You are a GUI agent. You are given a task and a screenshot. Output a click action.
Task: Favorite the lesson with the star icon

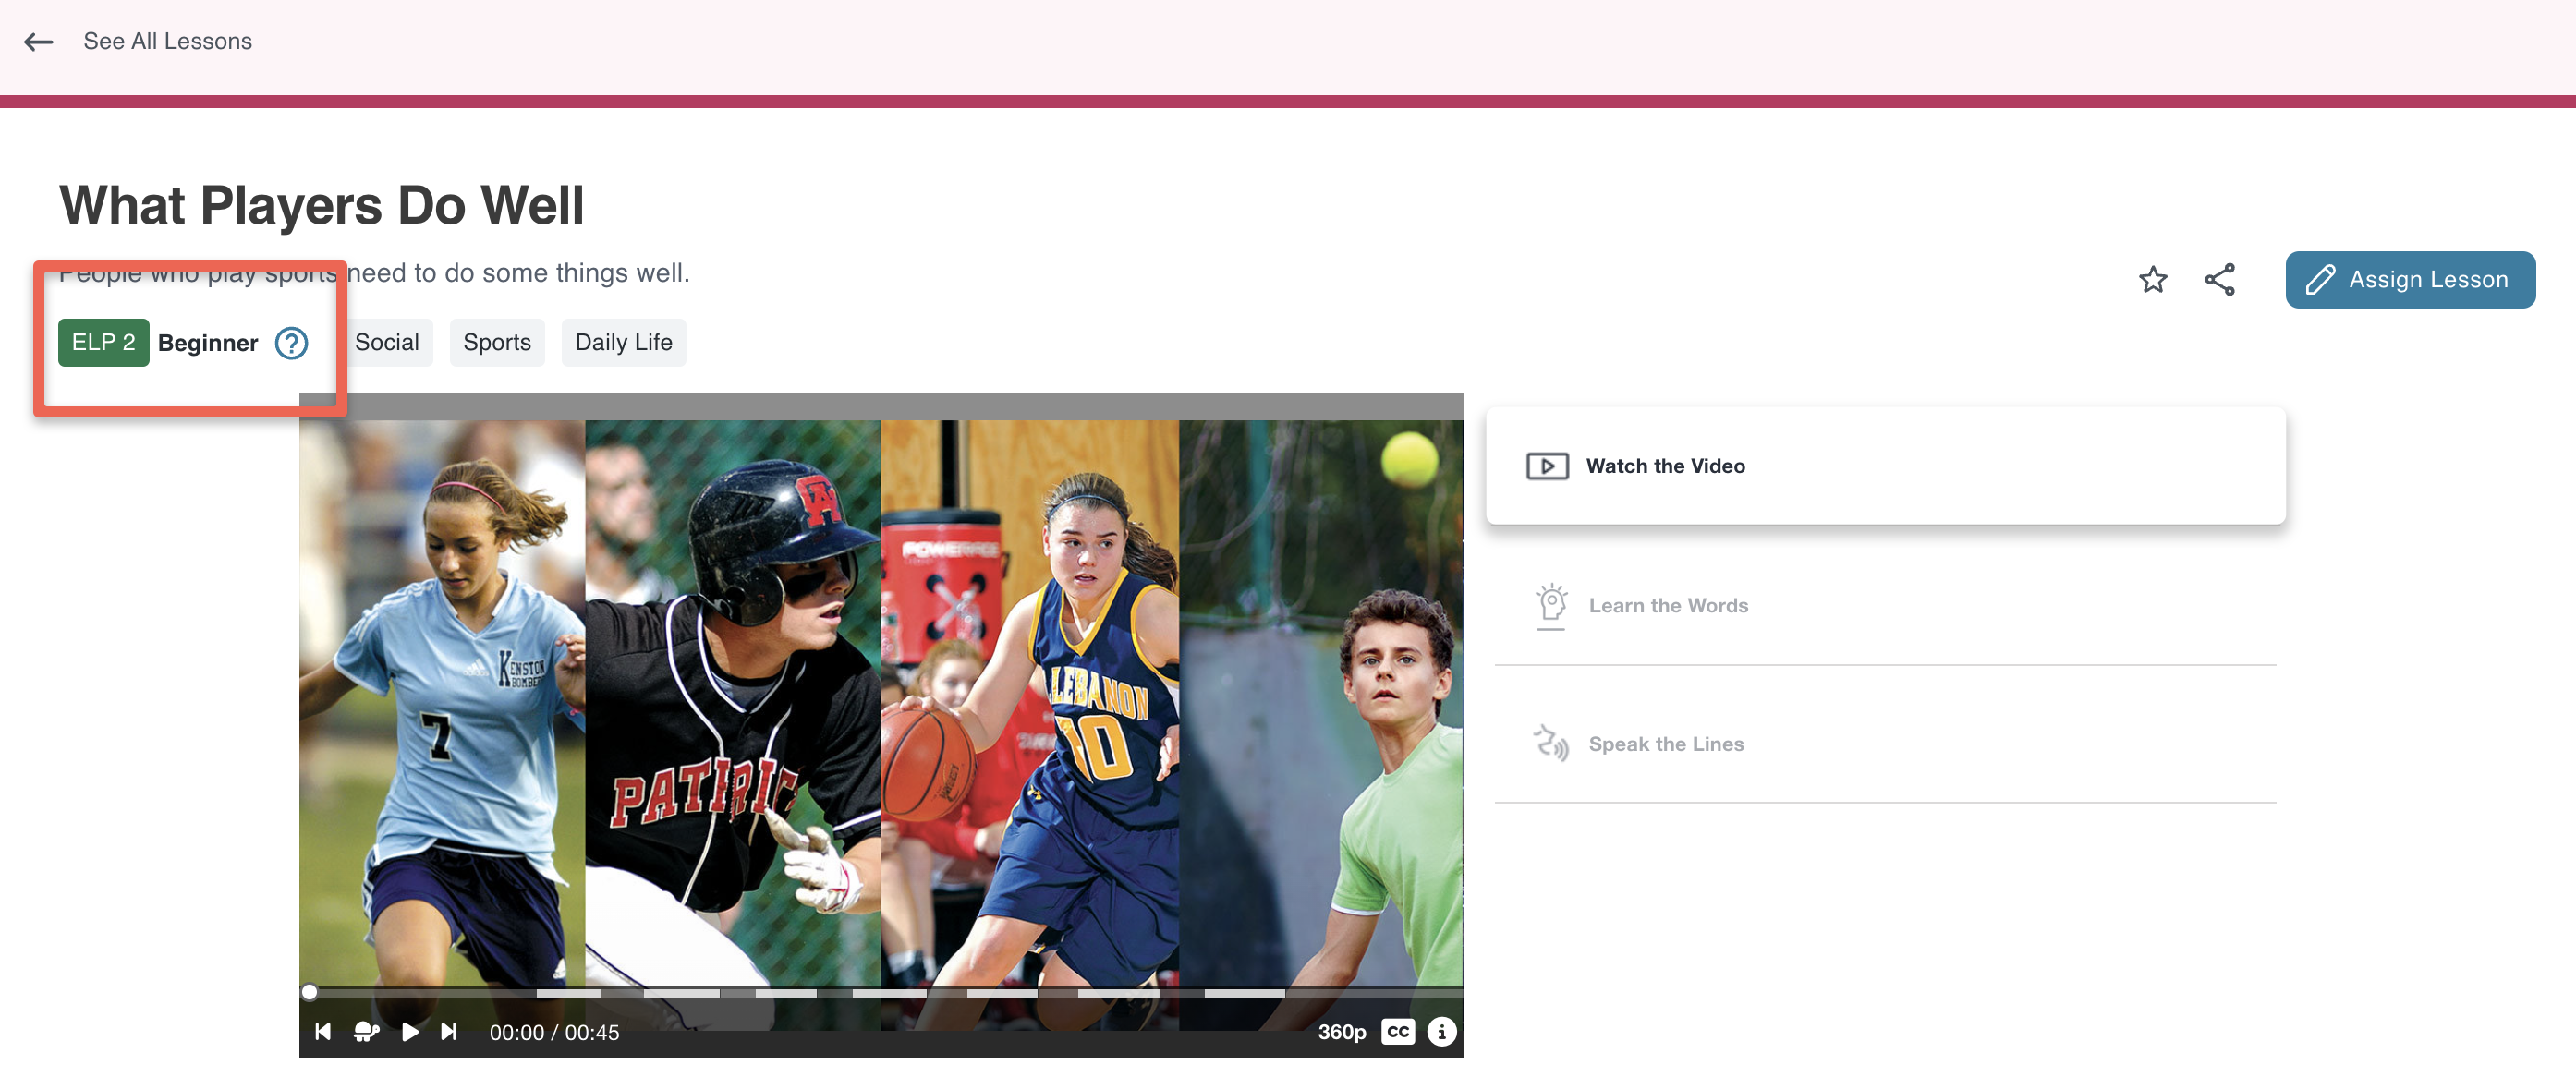(x=2152, y=279)
